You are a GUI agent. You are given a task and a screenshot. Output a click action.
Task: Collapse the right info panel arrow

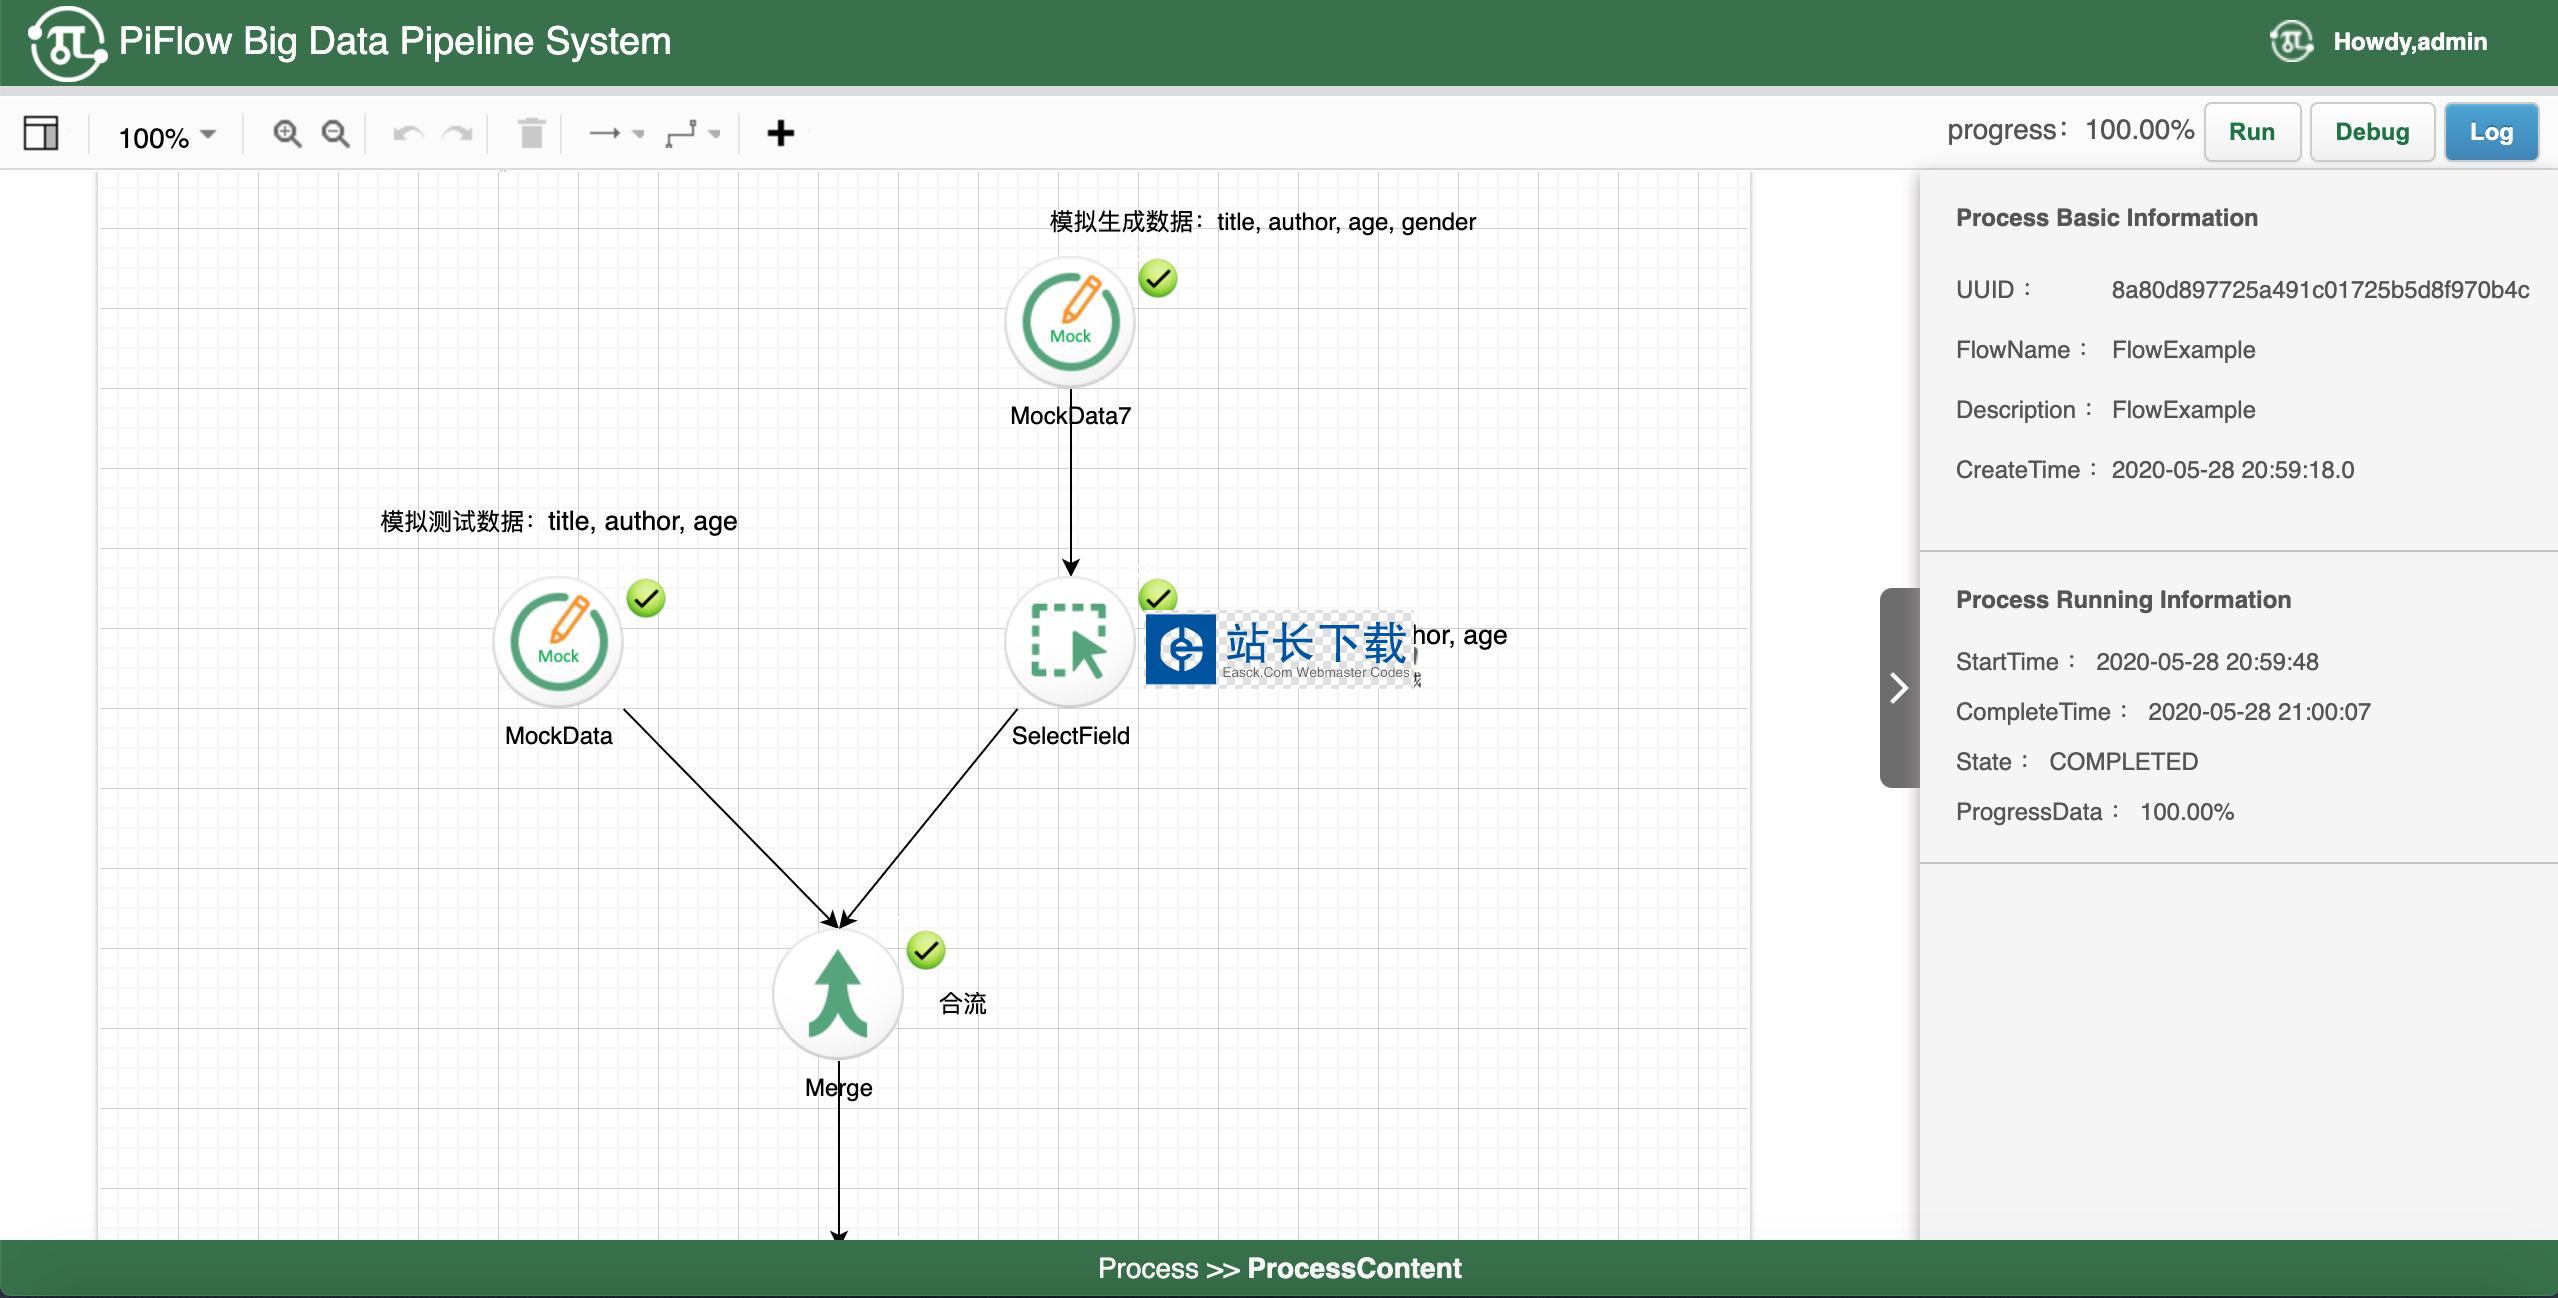click(x=1899, y=688)
